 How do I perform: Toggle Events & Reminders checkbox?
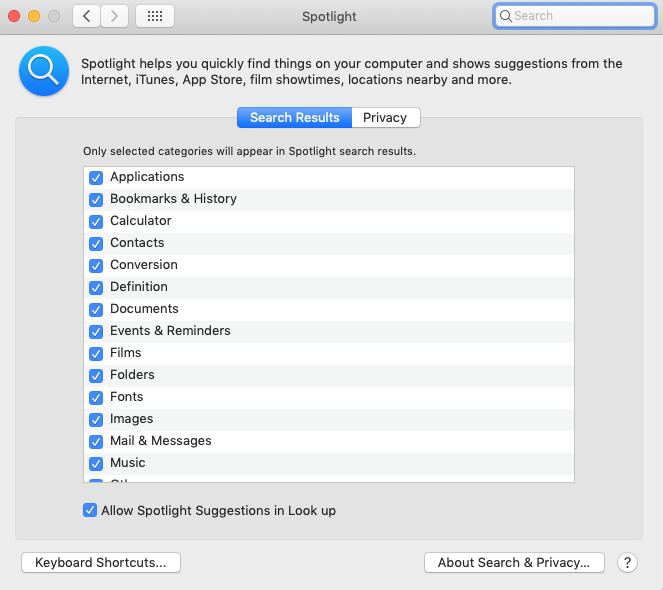[x=96, y=332]
